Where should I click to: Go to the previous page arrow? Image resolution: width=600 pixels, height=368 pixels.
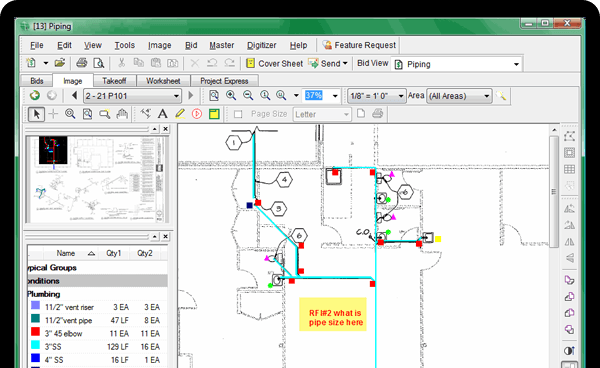tap(75, 95)
